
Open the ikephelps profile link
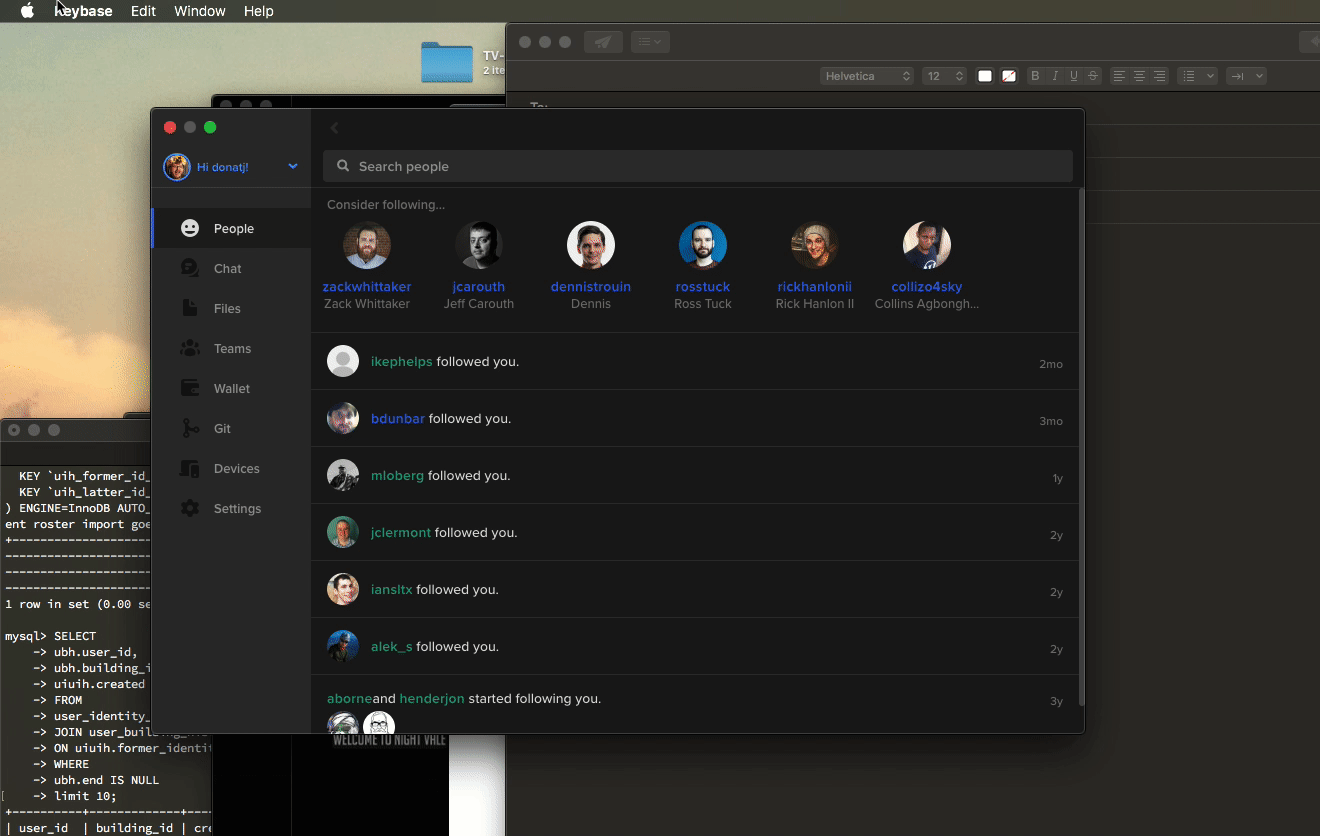tap(401, 361)
